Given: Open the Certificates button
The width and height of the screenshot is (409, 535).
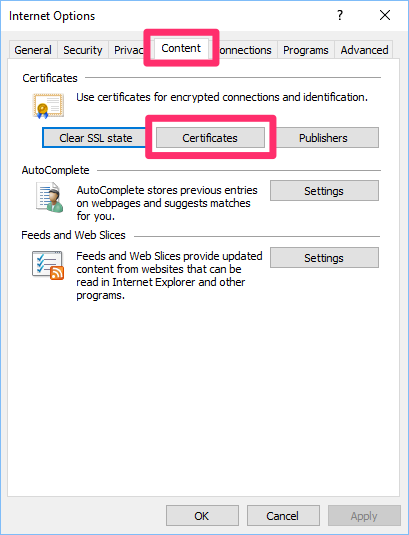Looking at the screenshot, I should (210, 138).
